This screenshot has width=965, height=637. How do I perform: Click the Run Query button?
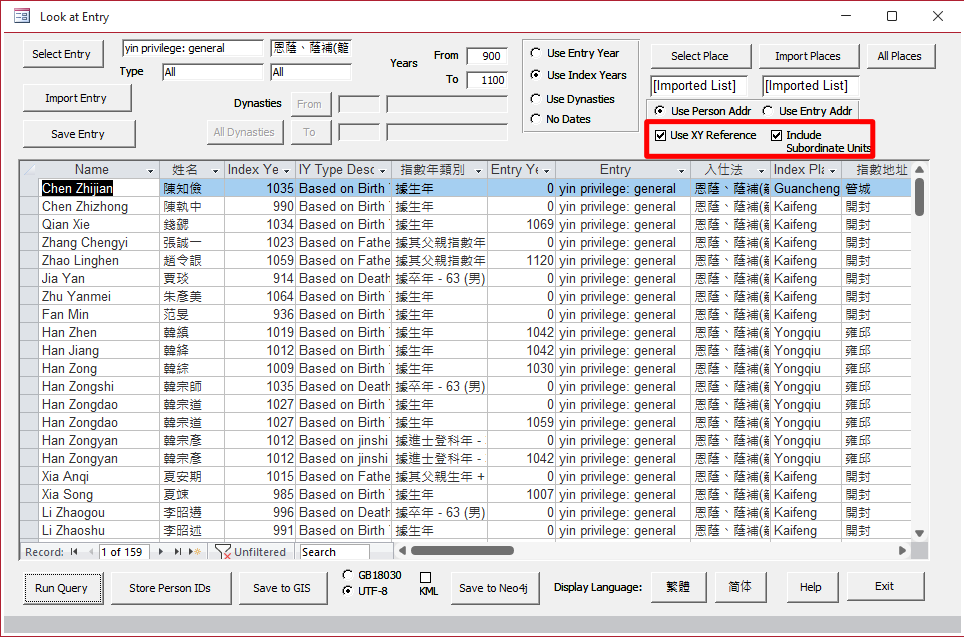(x=62, y=588)
